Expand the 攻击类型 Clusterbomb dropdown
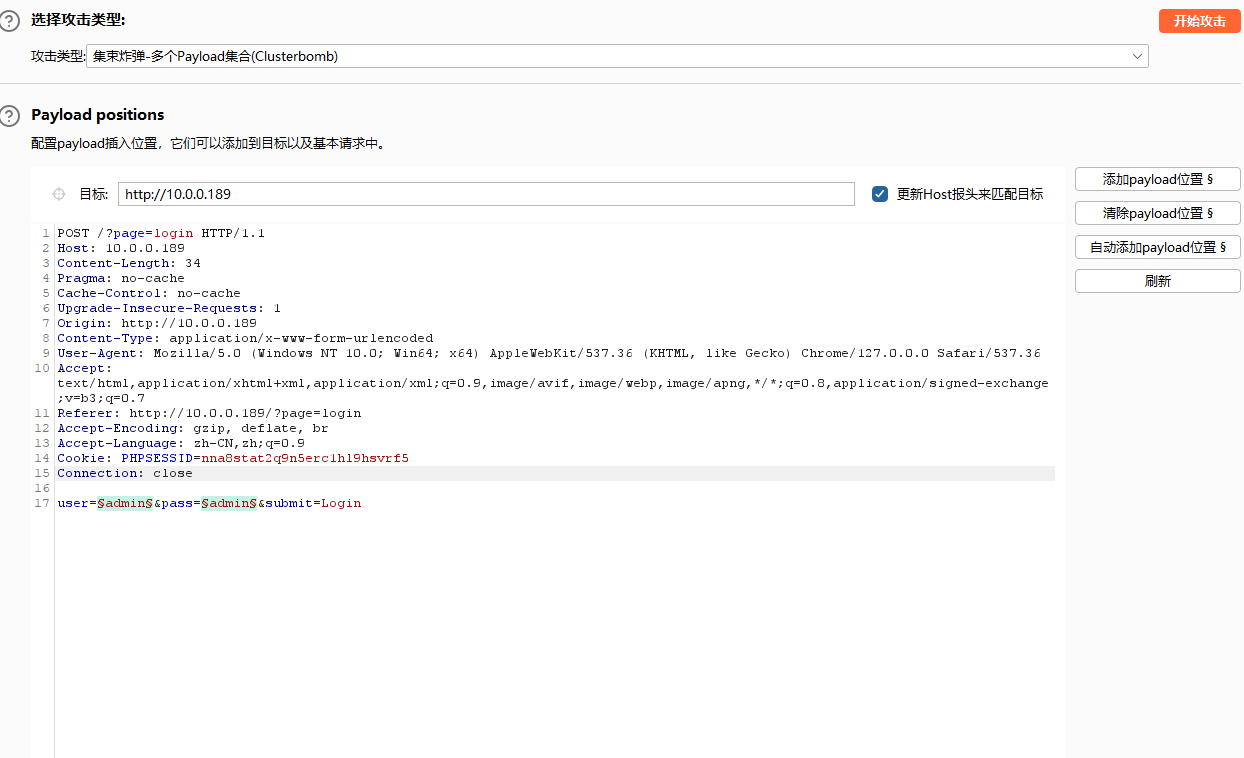1244x758 pixels. (1137, 57)
